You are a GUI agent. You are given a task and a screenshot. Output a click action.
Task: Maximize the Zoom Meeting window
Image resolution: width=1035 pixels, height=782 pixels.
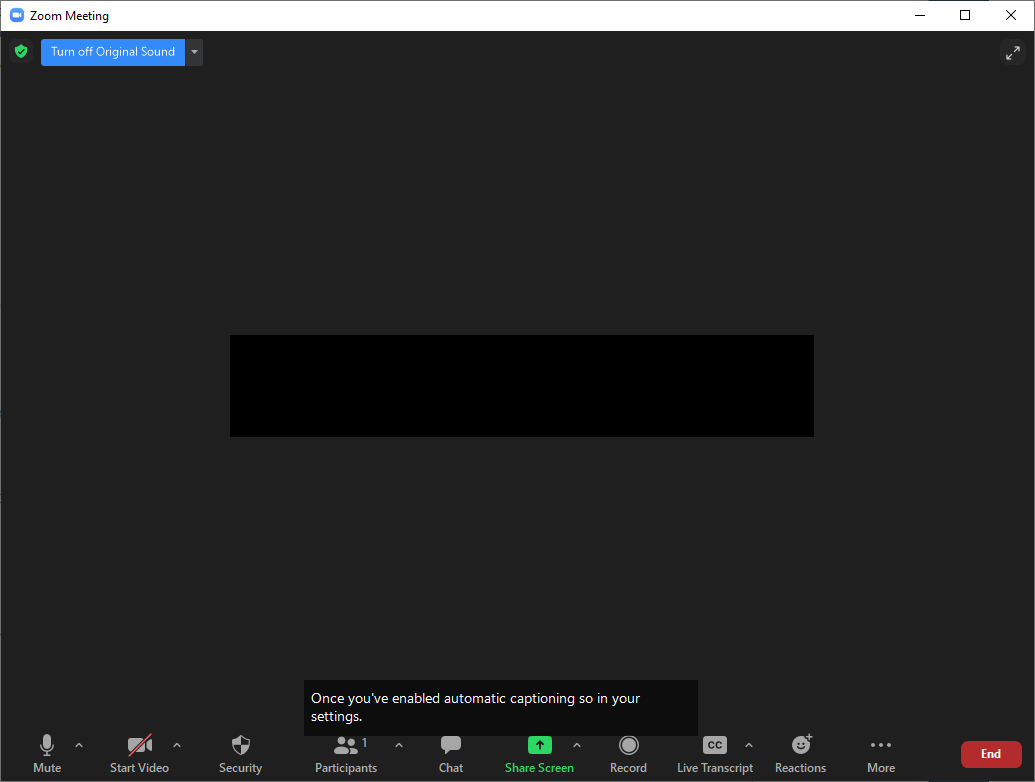[x=965, y=15]
